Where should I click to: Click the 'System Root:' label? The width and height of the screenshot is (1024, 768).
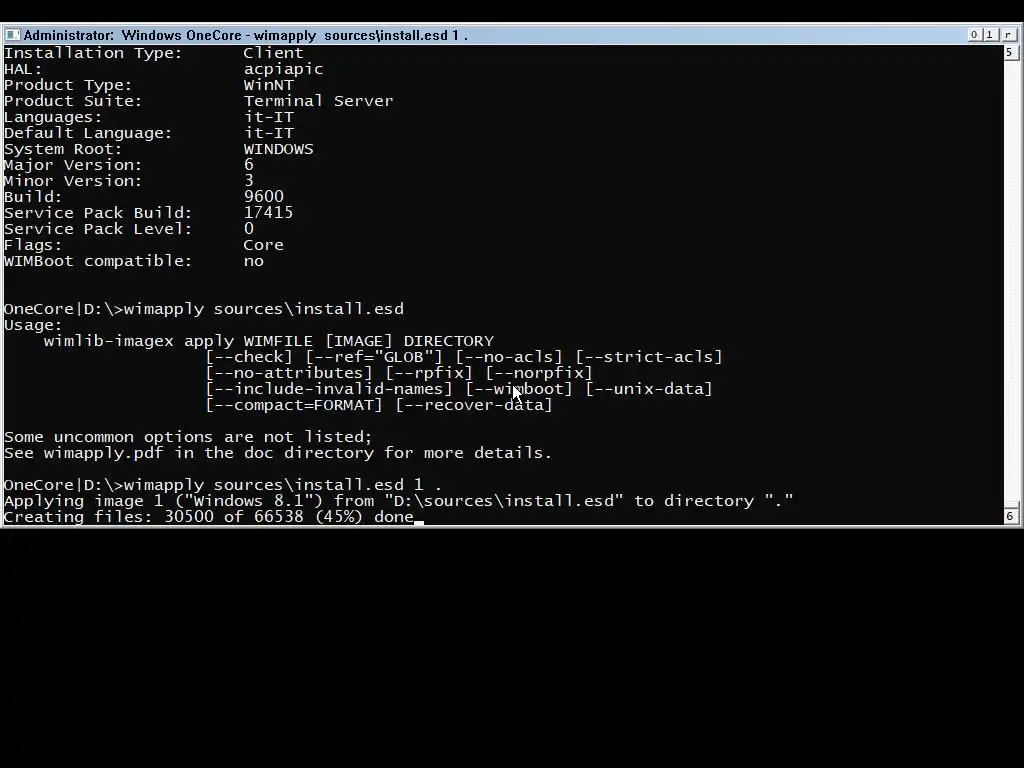pyautogui.click(x=63, y=149)
